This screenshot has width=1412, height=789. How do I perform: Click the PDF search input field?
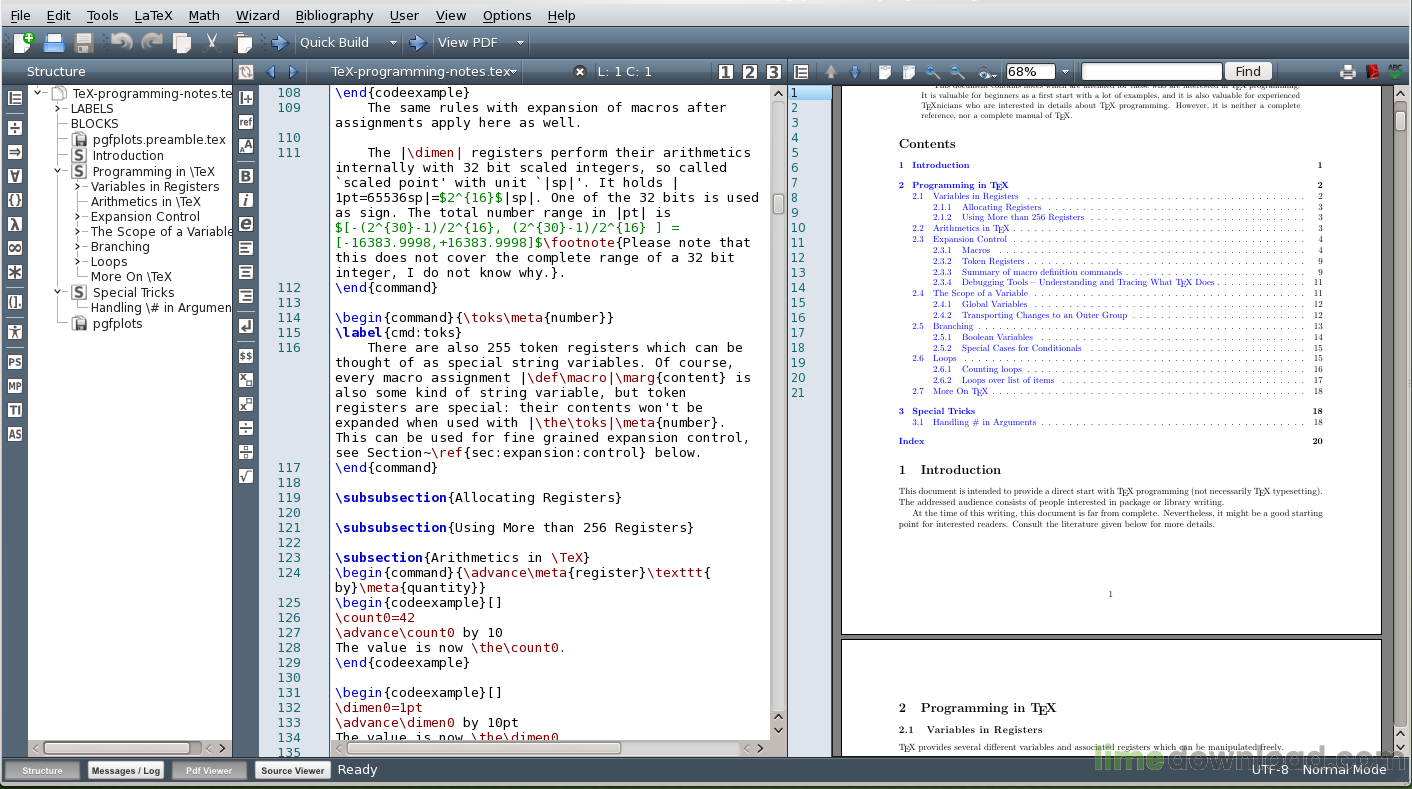[1151, 71]
